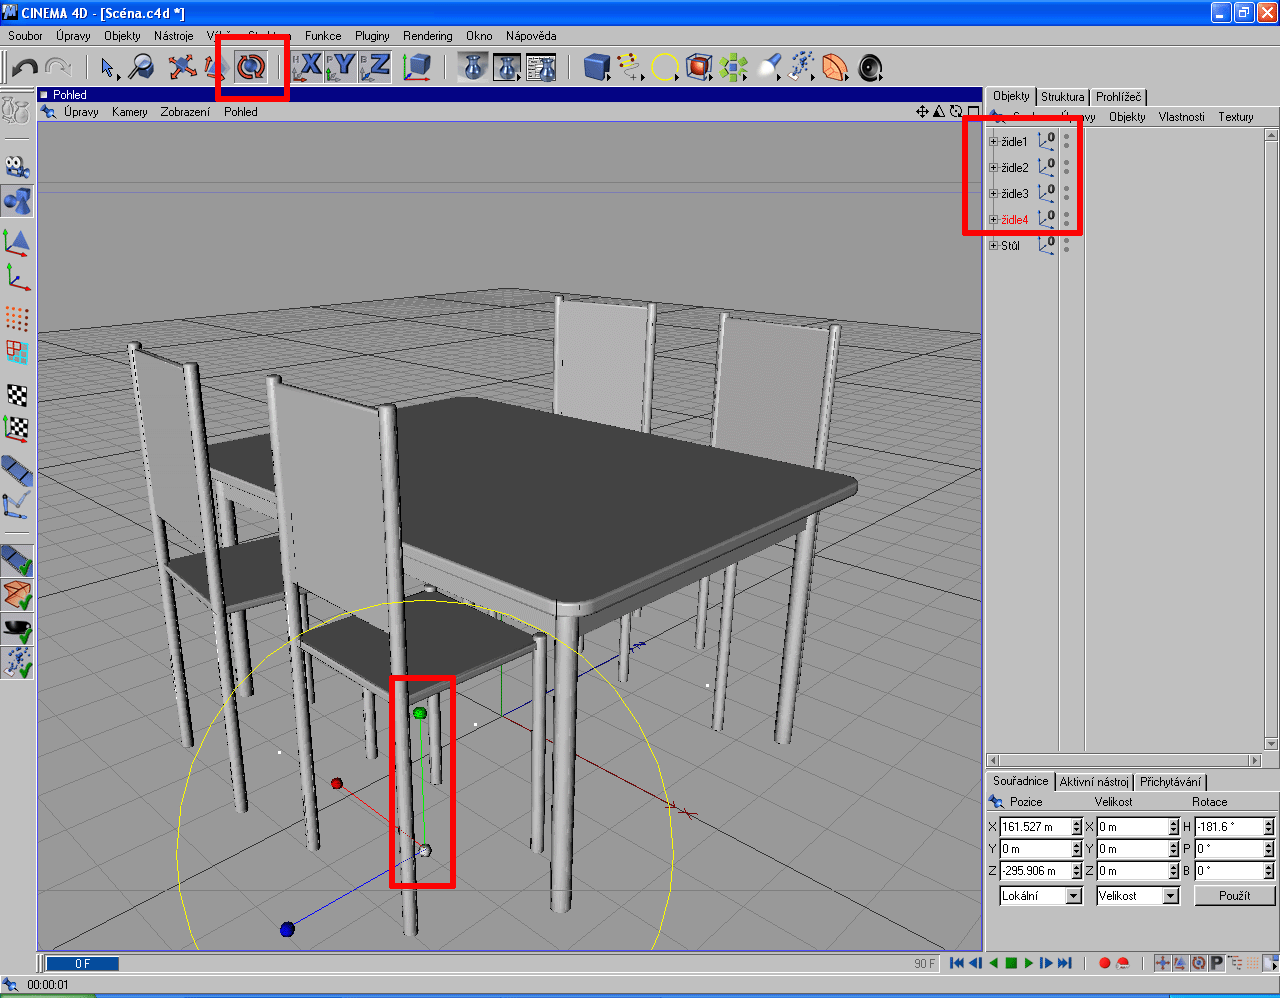Stop animation playback green square

click(1011, 963)
